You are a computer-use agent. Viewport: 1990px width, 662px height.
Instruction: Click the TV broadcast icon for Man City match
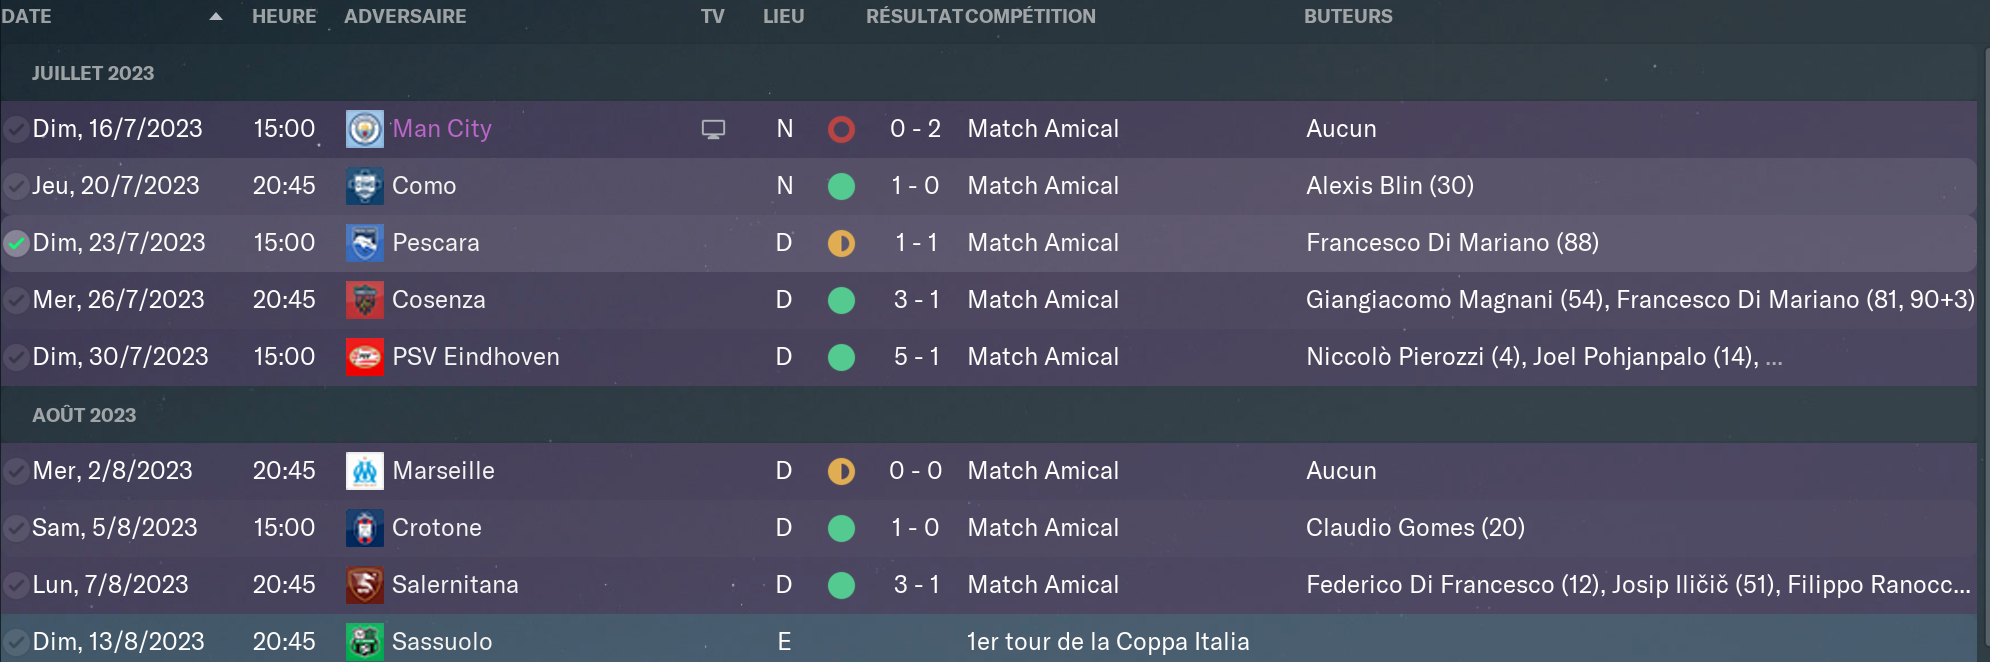tap(713, 129)
